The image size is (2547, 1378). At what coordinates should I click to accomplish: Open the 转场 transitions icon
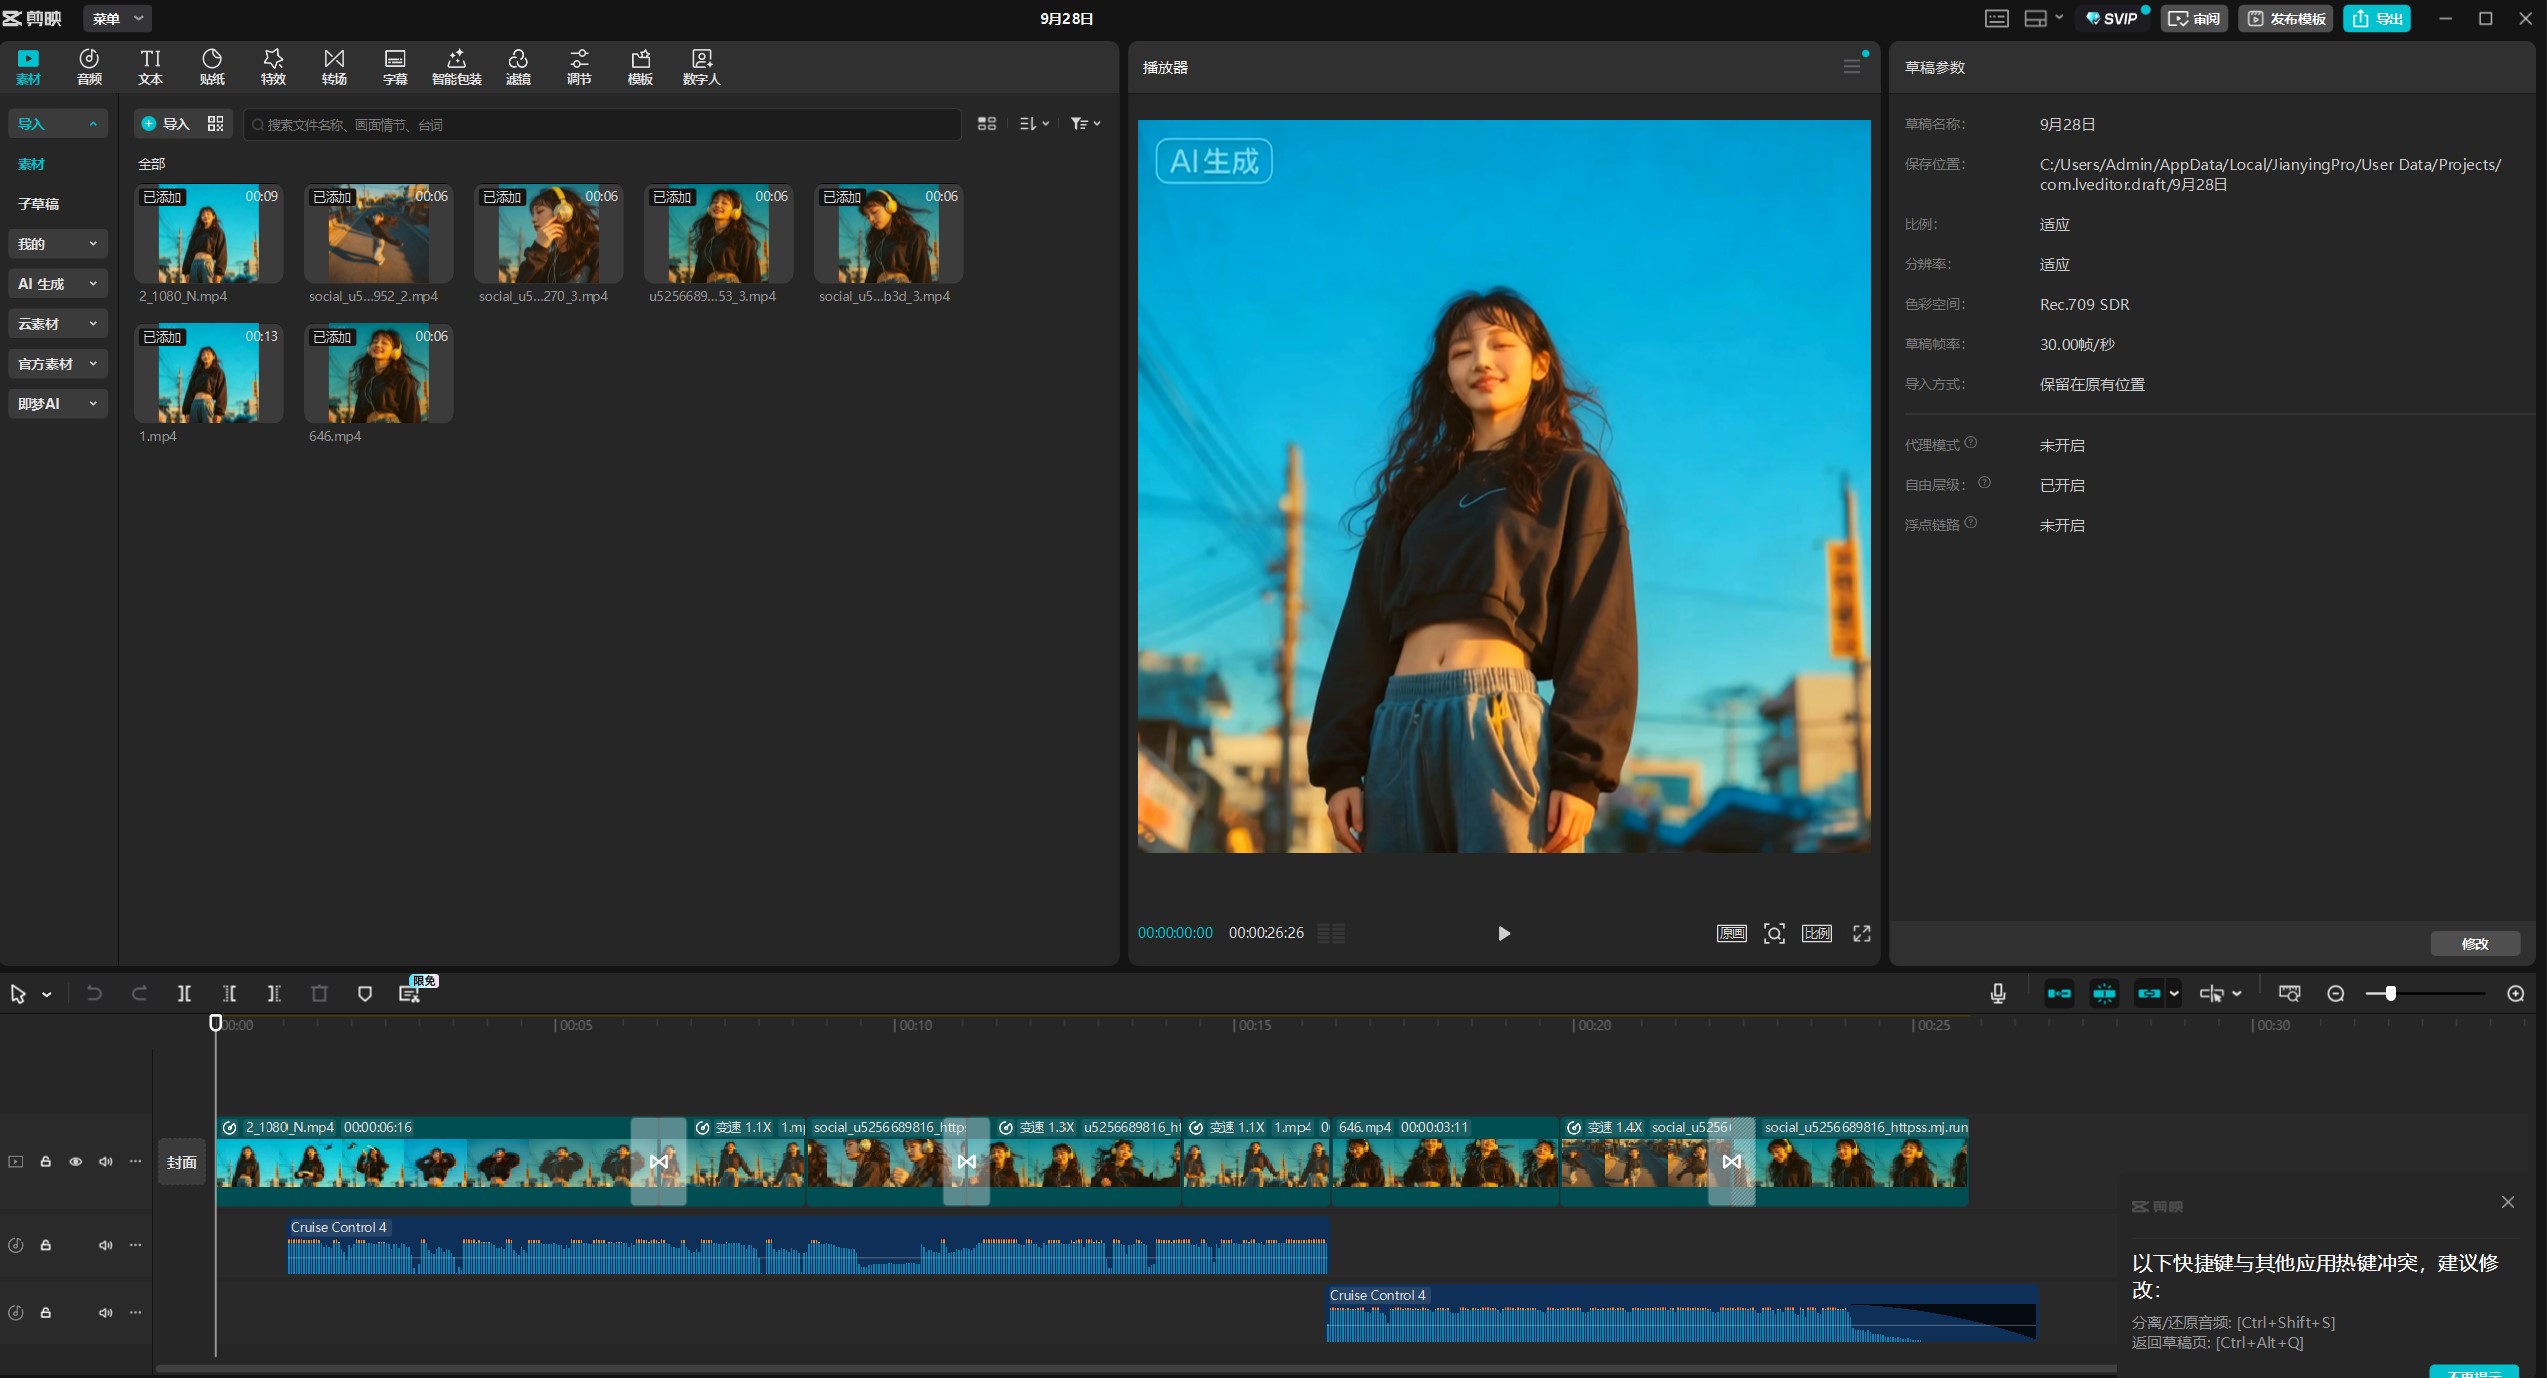tap(334, 67)
